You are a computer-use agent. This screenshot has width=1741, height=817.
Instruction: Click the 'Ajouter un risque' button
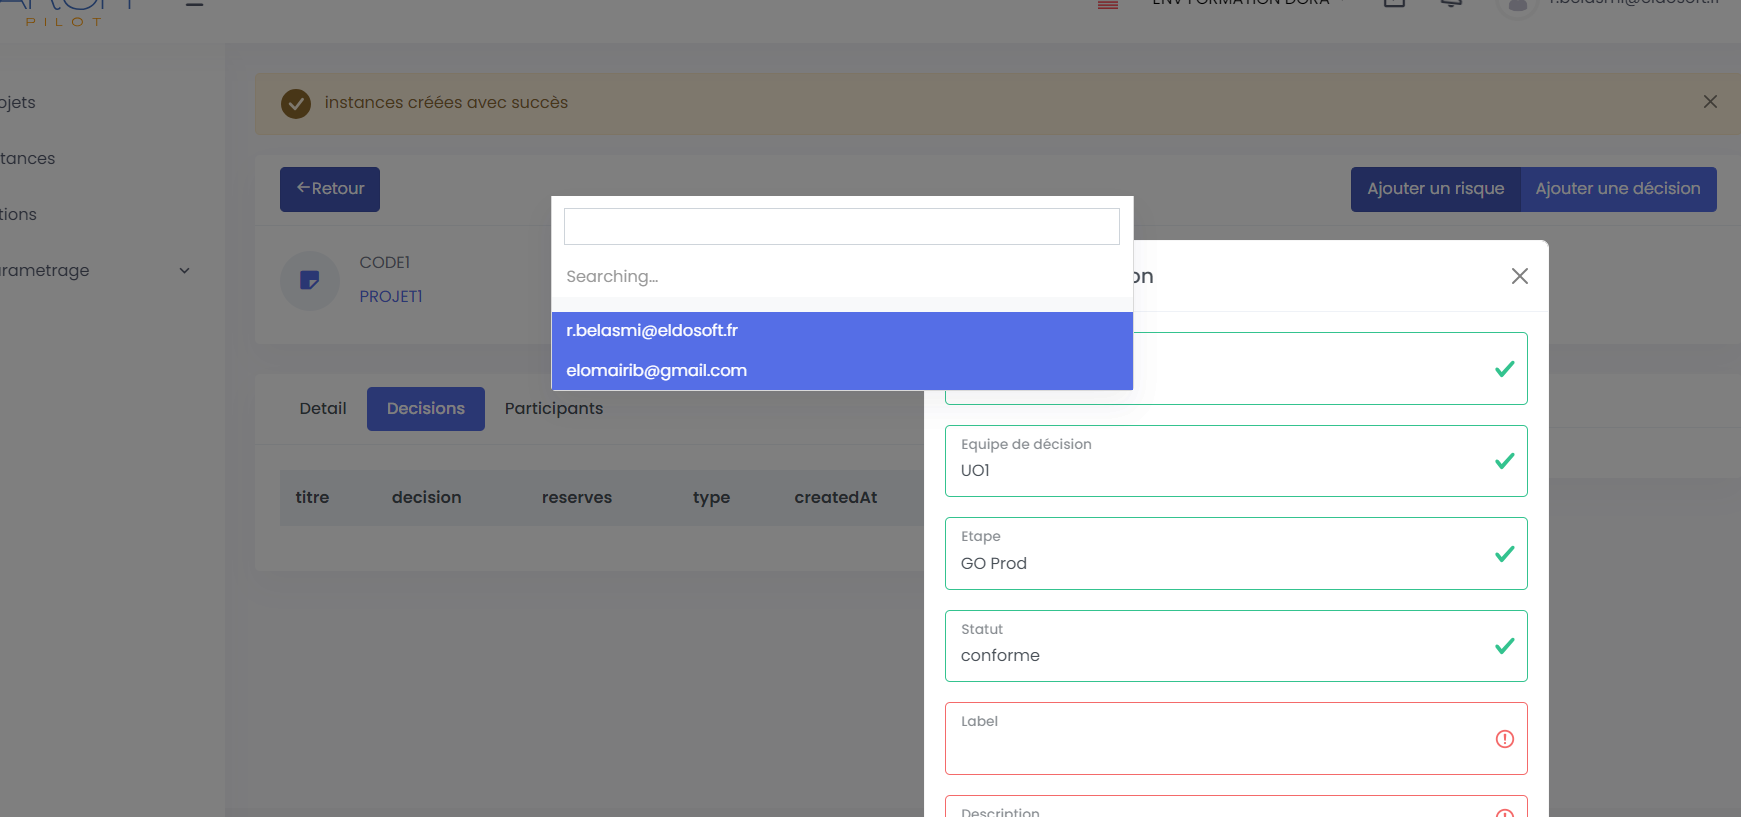tap(1435, 189)
